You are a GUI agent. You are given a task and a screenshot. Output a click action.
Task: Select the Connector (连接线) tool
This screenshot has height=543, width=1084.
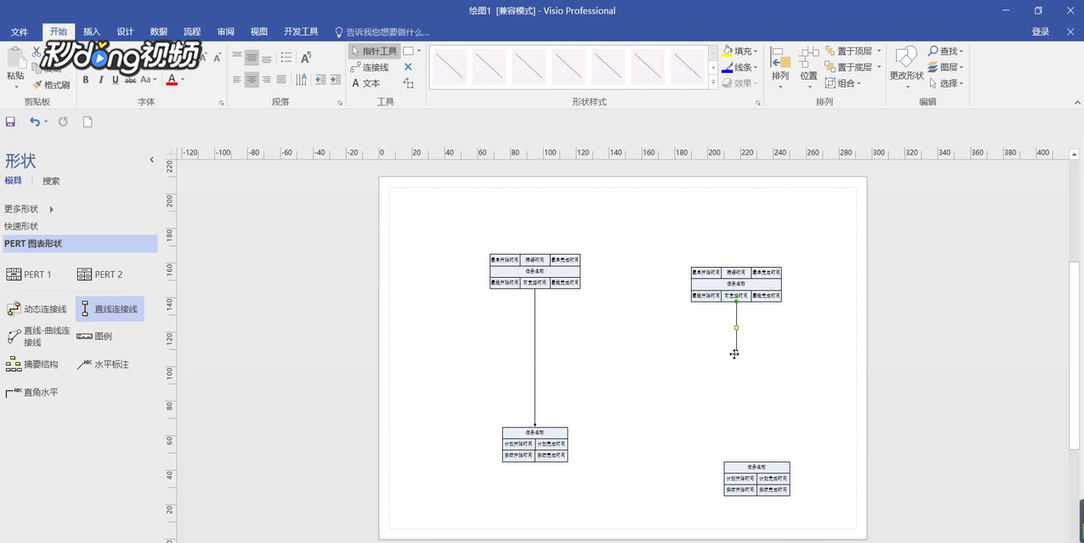370,67
